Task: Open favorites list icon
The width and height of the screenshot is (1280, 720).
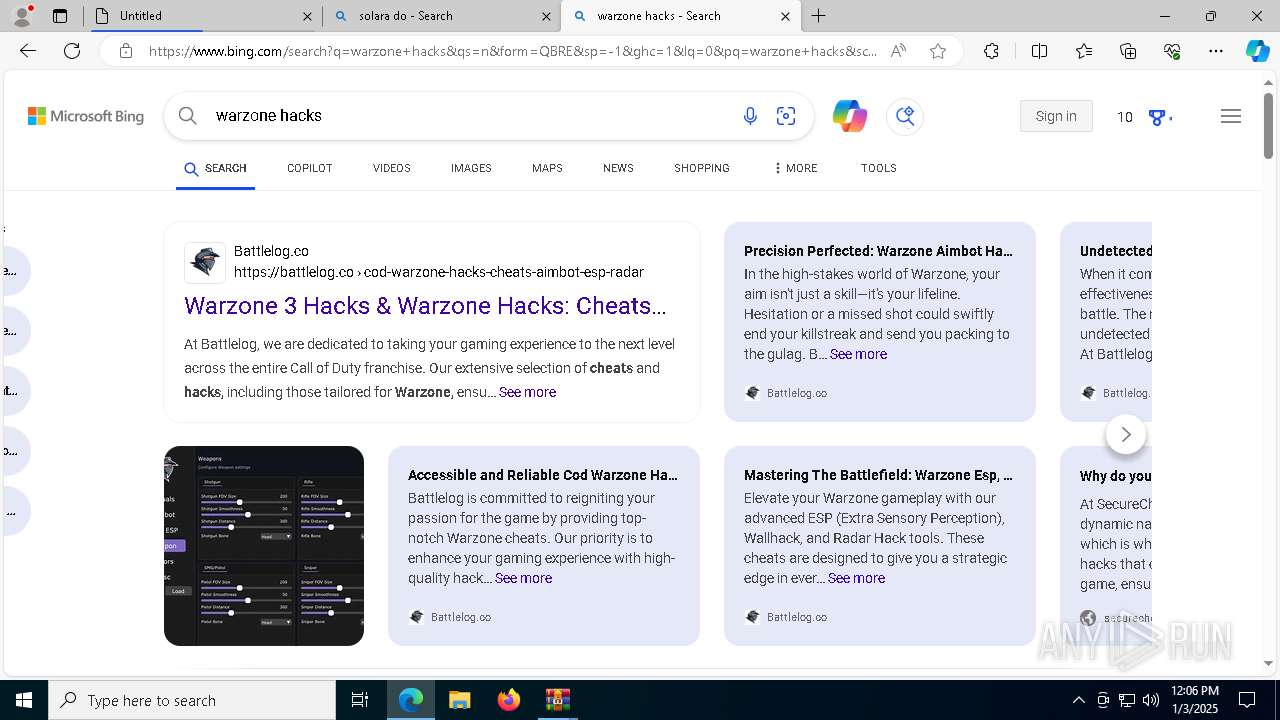Action: [x=1084, y=51]
